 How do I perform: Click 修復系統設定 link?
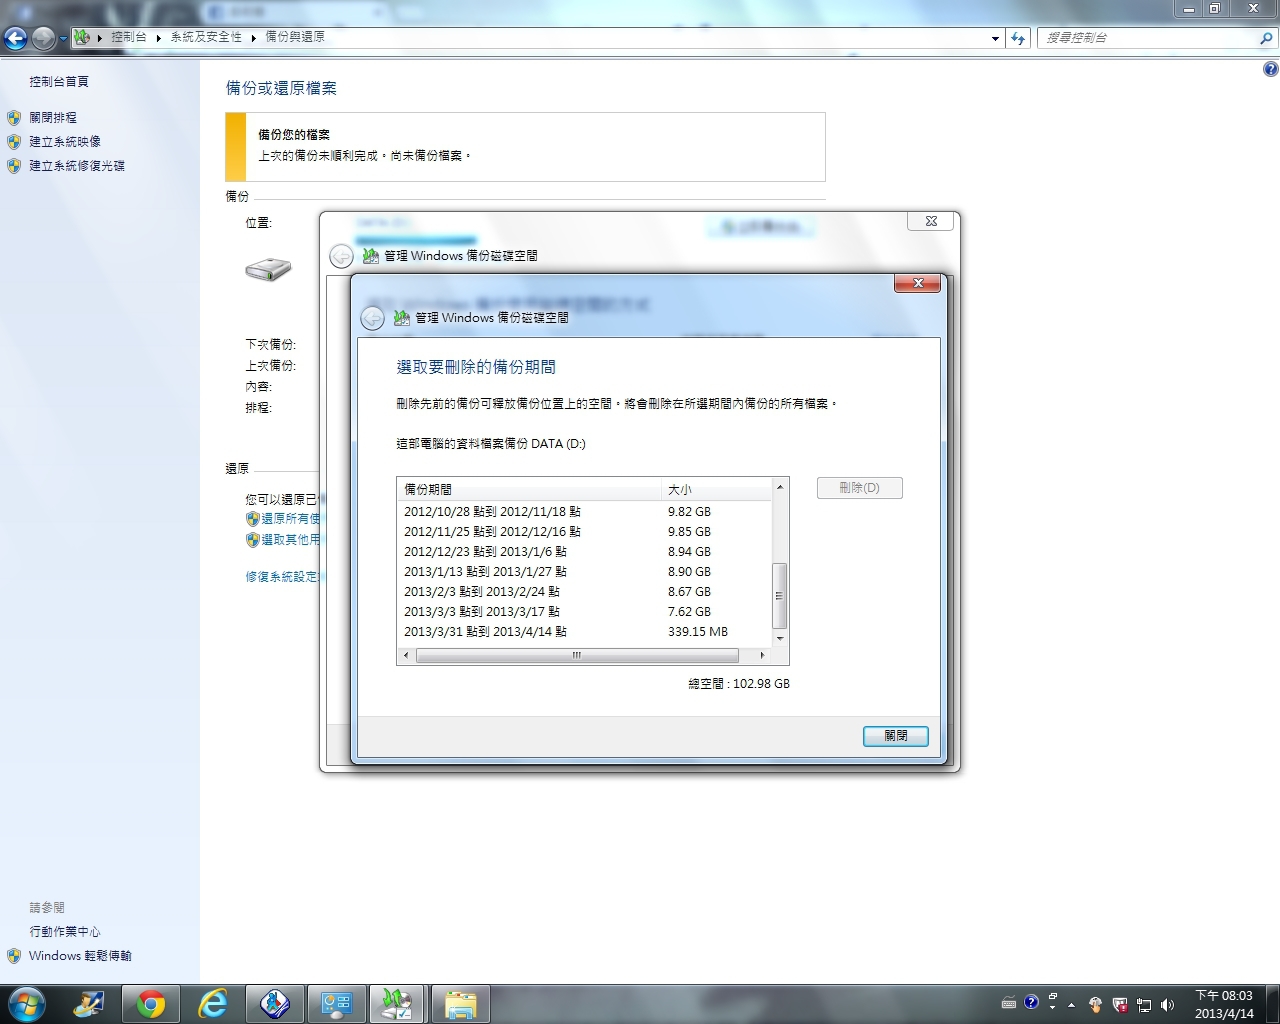[282, 577]
